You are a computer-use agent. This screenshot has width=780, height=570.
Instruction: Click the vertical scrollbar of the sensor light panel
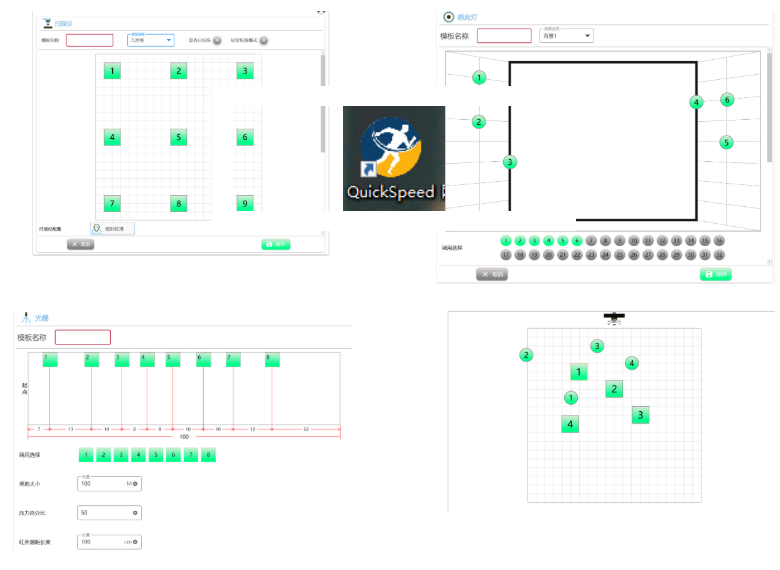769,110
